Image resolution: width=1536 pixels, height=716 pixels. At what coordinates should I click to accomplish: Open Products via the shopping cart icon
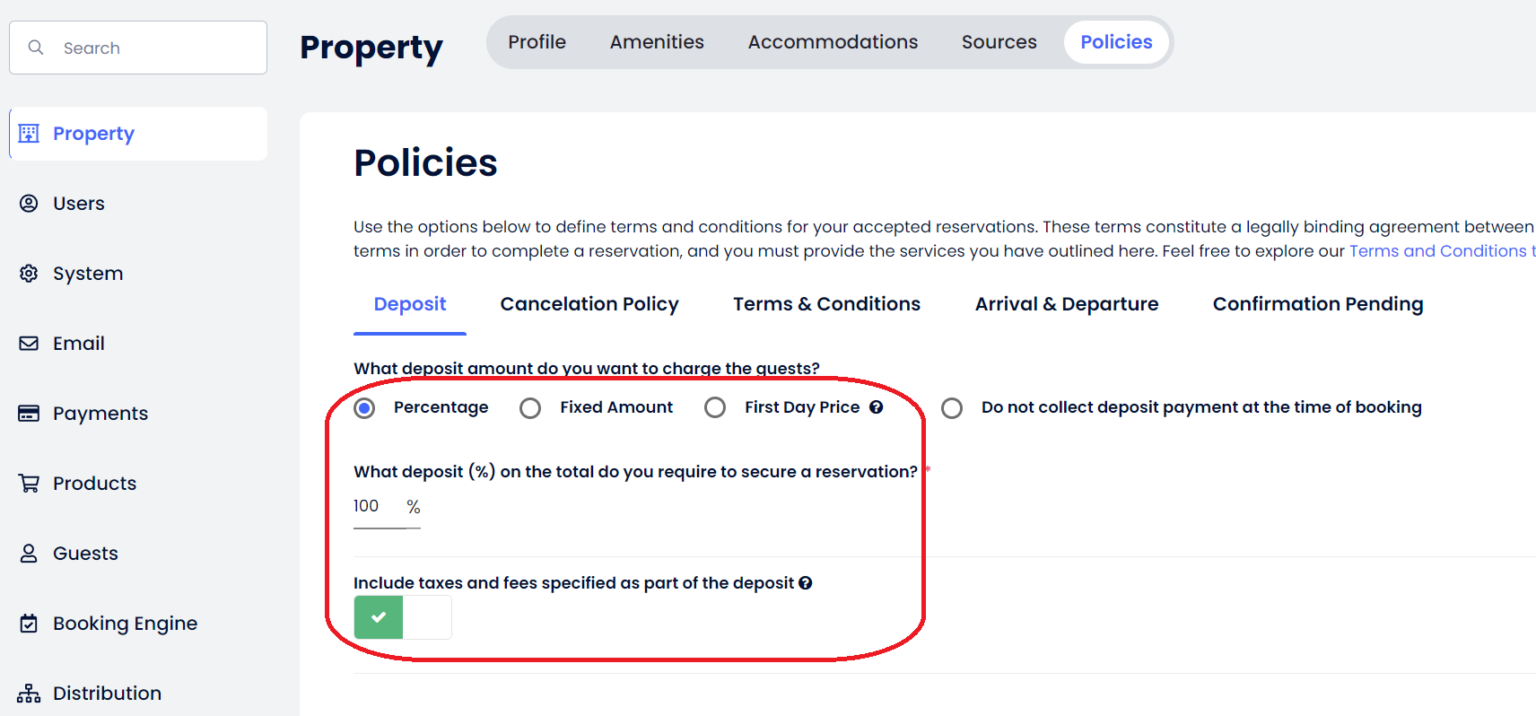29,483
